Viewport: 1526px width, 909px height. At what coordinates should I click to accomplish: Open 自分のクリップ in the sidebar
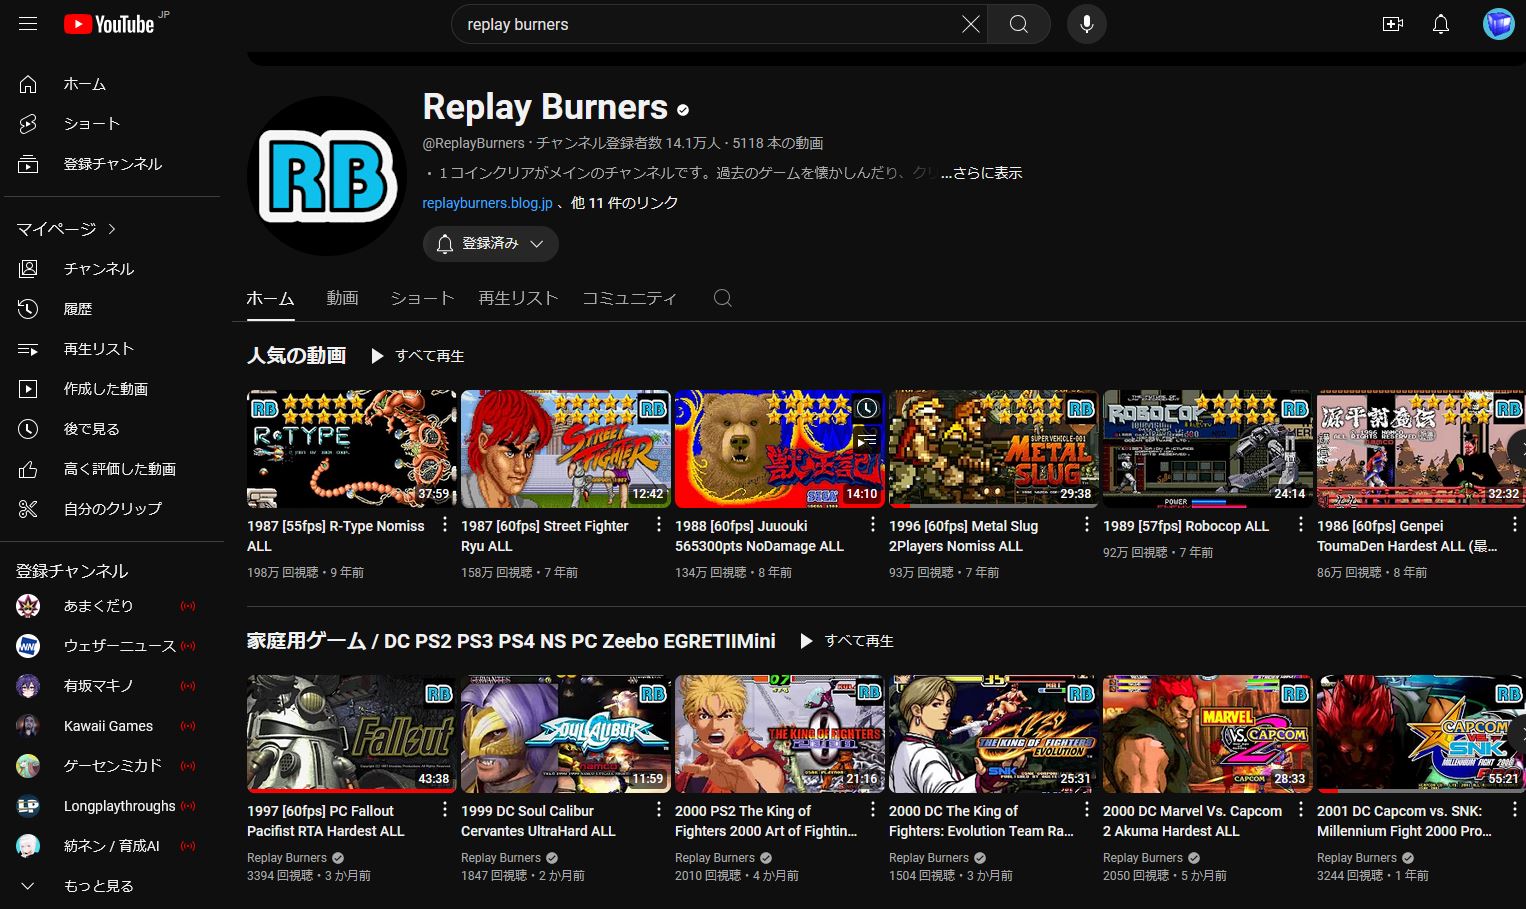(x=112, y=509)
